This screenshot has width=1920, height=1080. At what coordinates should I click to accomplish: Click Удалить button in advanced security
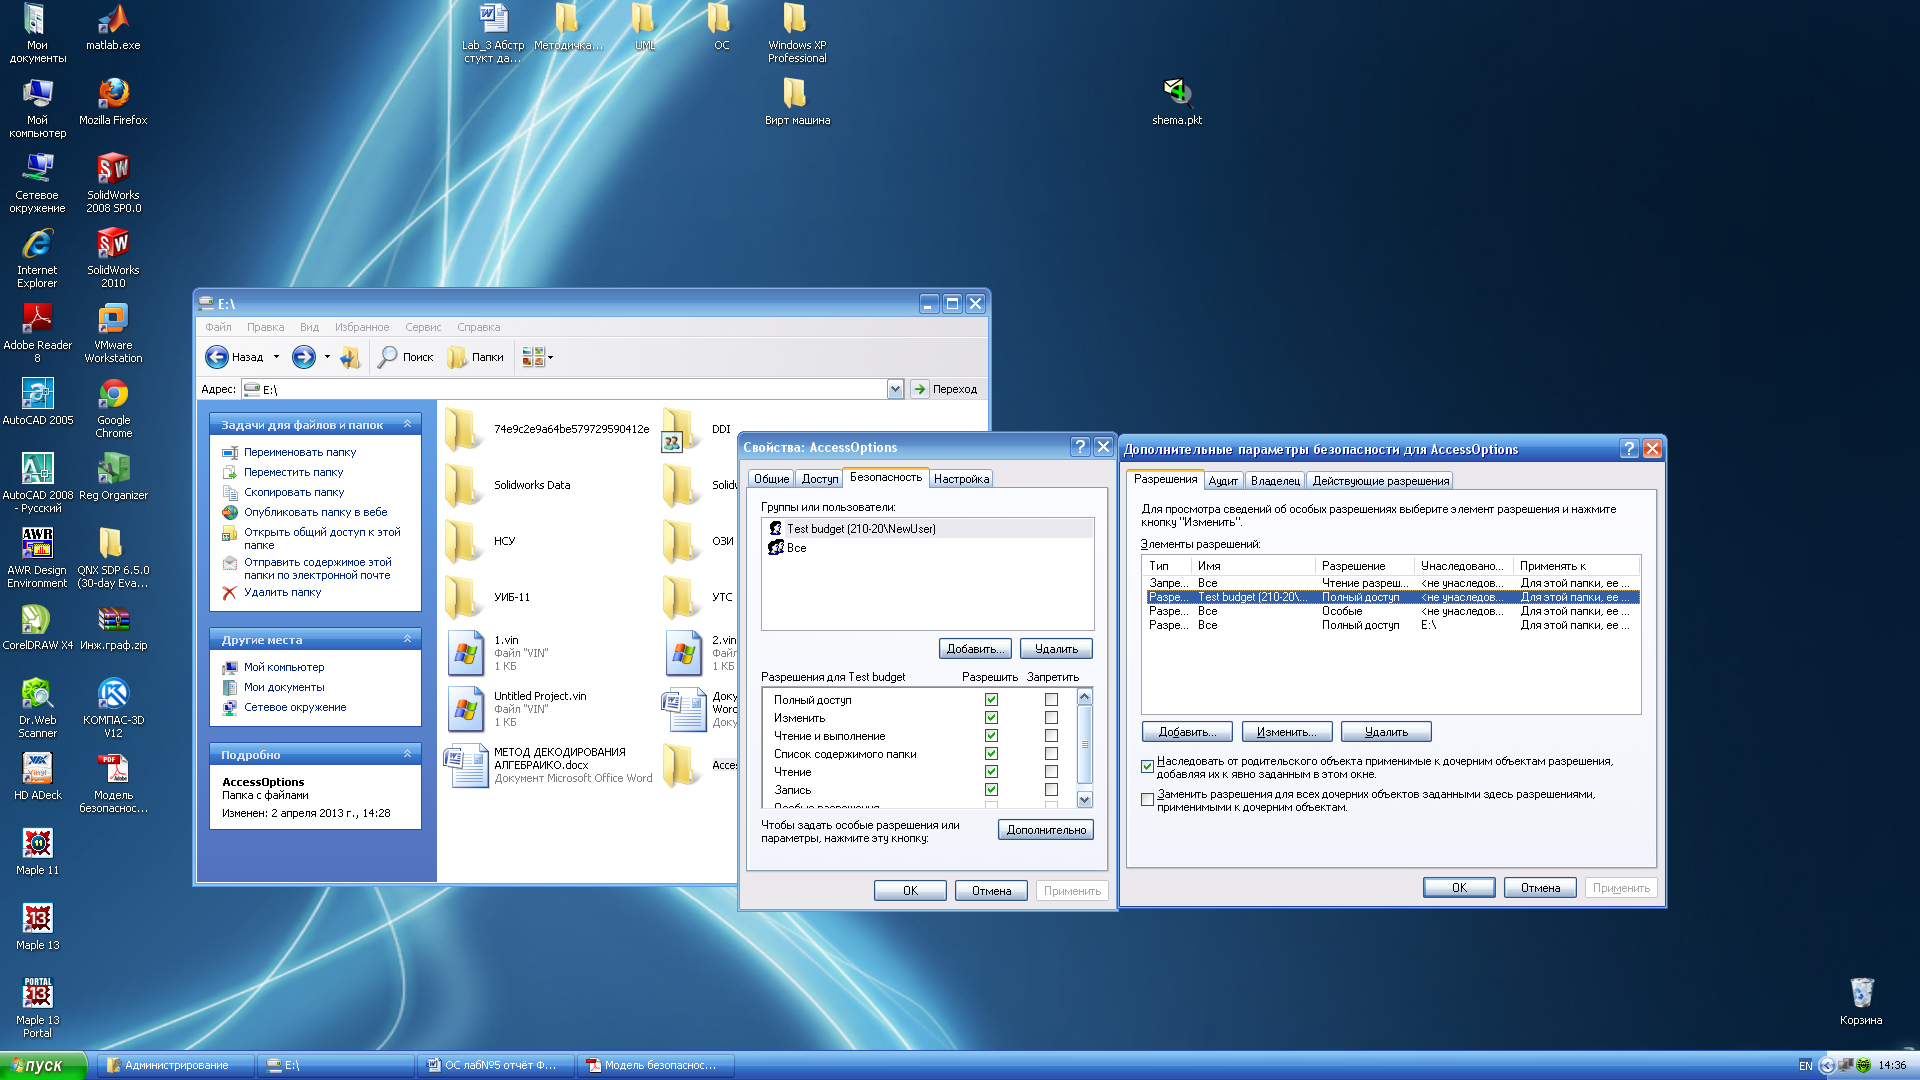coord(1386,732)
